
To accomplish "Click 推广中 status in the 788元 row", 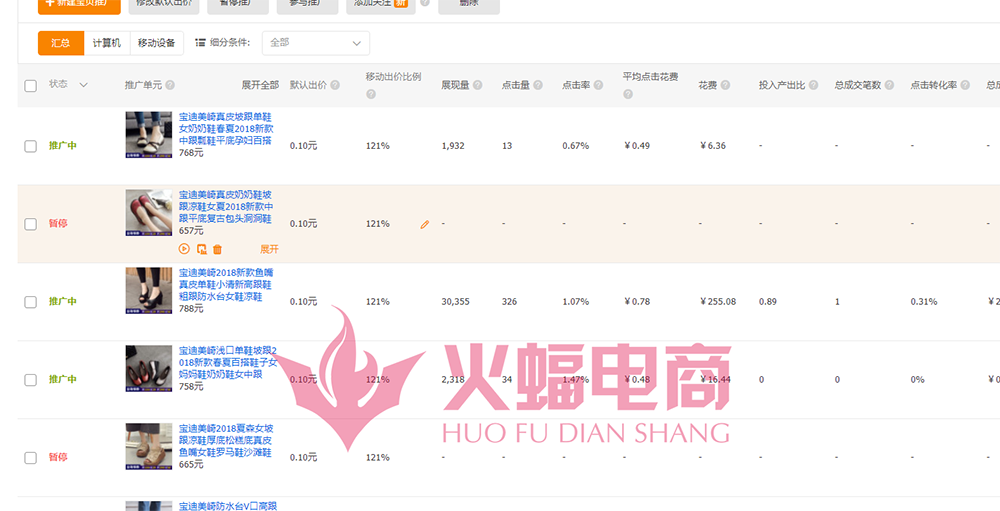I will 62,302.
